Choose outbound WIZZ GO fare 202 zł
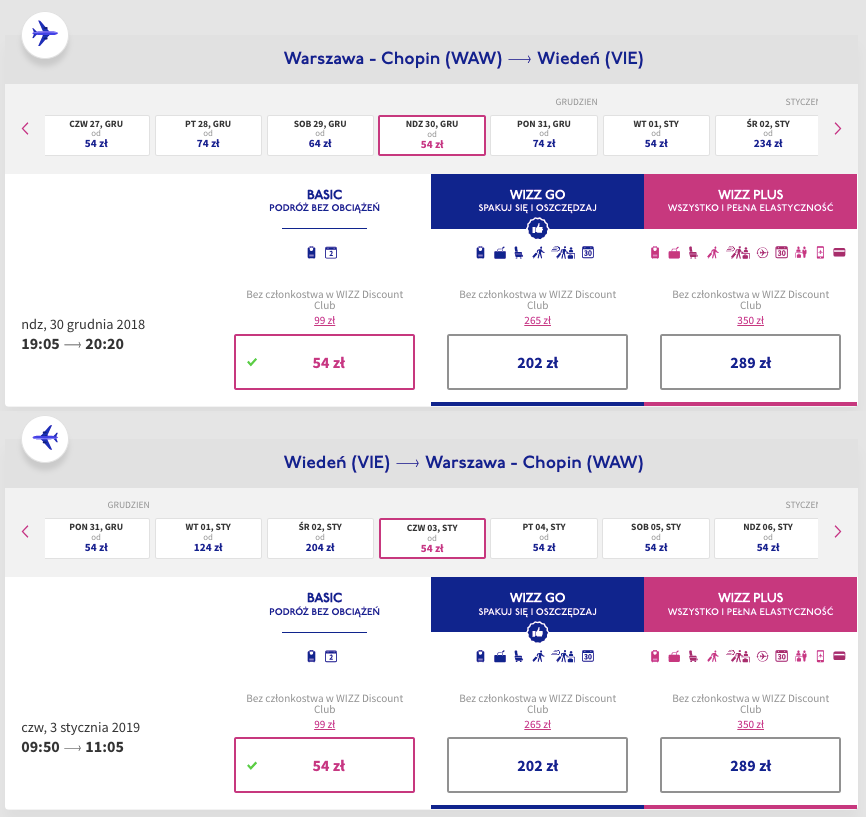This screenshot has width=866, height=818. (x=537, y=362)
